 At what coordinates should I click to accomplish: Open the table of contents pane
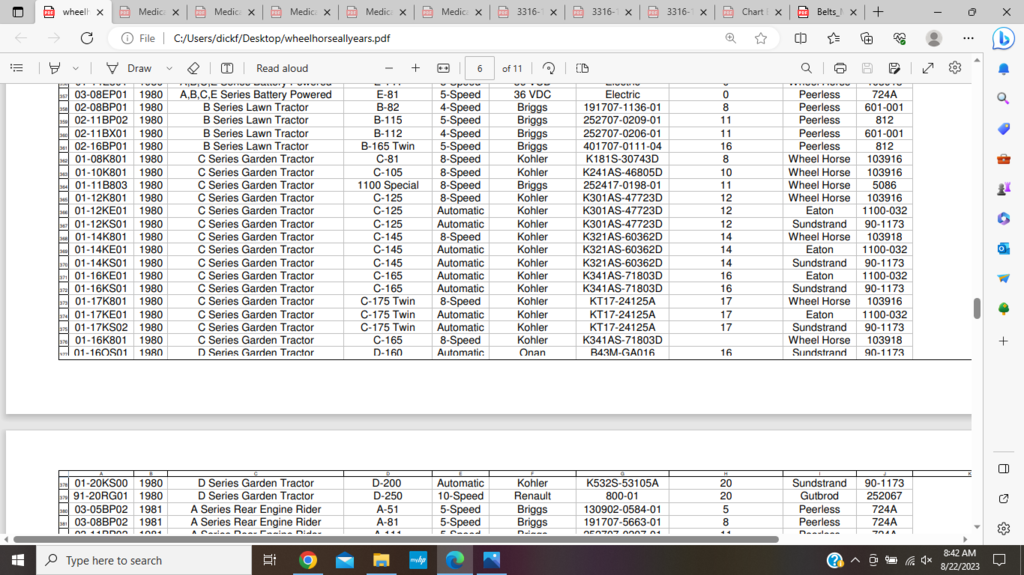16,68
